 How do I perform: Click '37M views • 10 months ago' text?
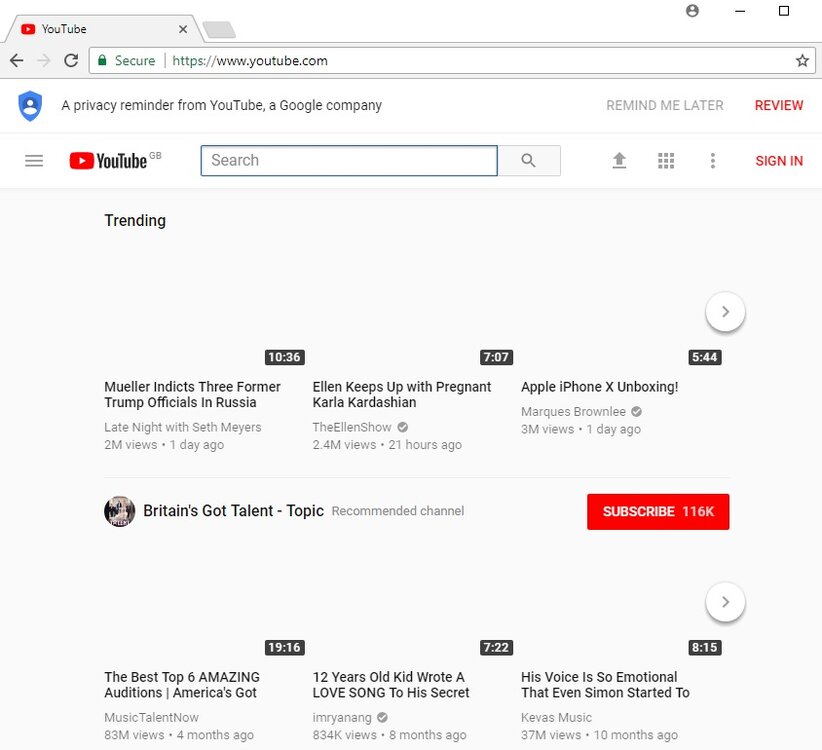click(x=599, y=735)
